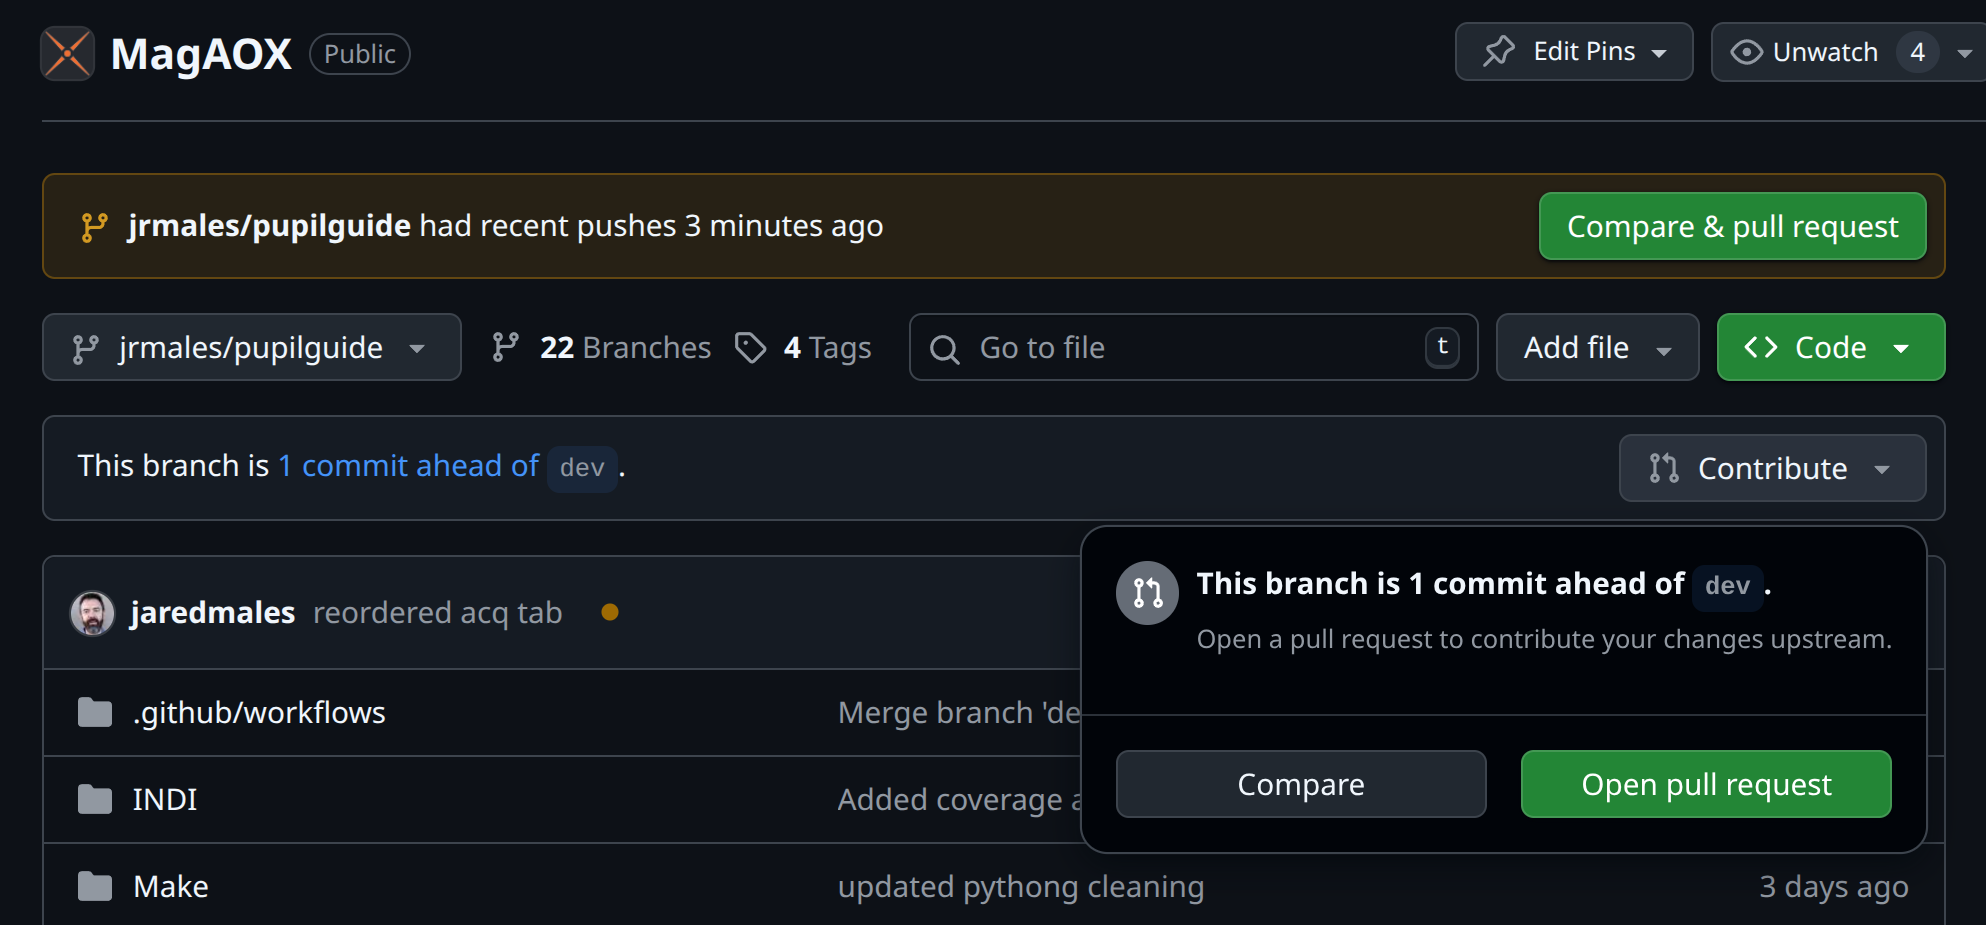The image size is (1986, 925).
Task: Click the orange pending status dot
Action: (x=610, y=612)
